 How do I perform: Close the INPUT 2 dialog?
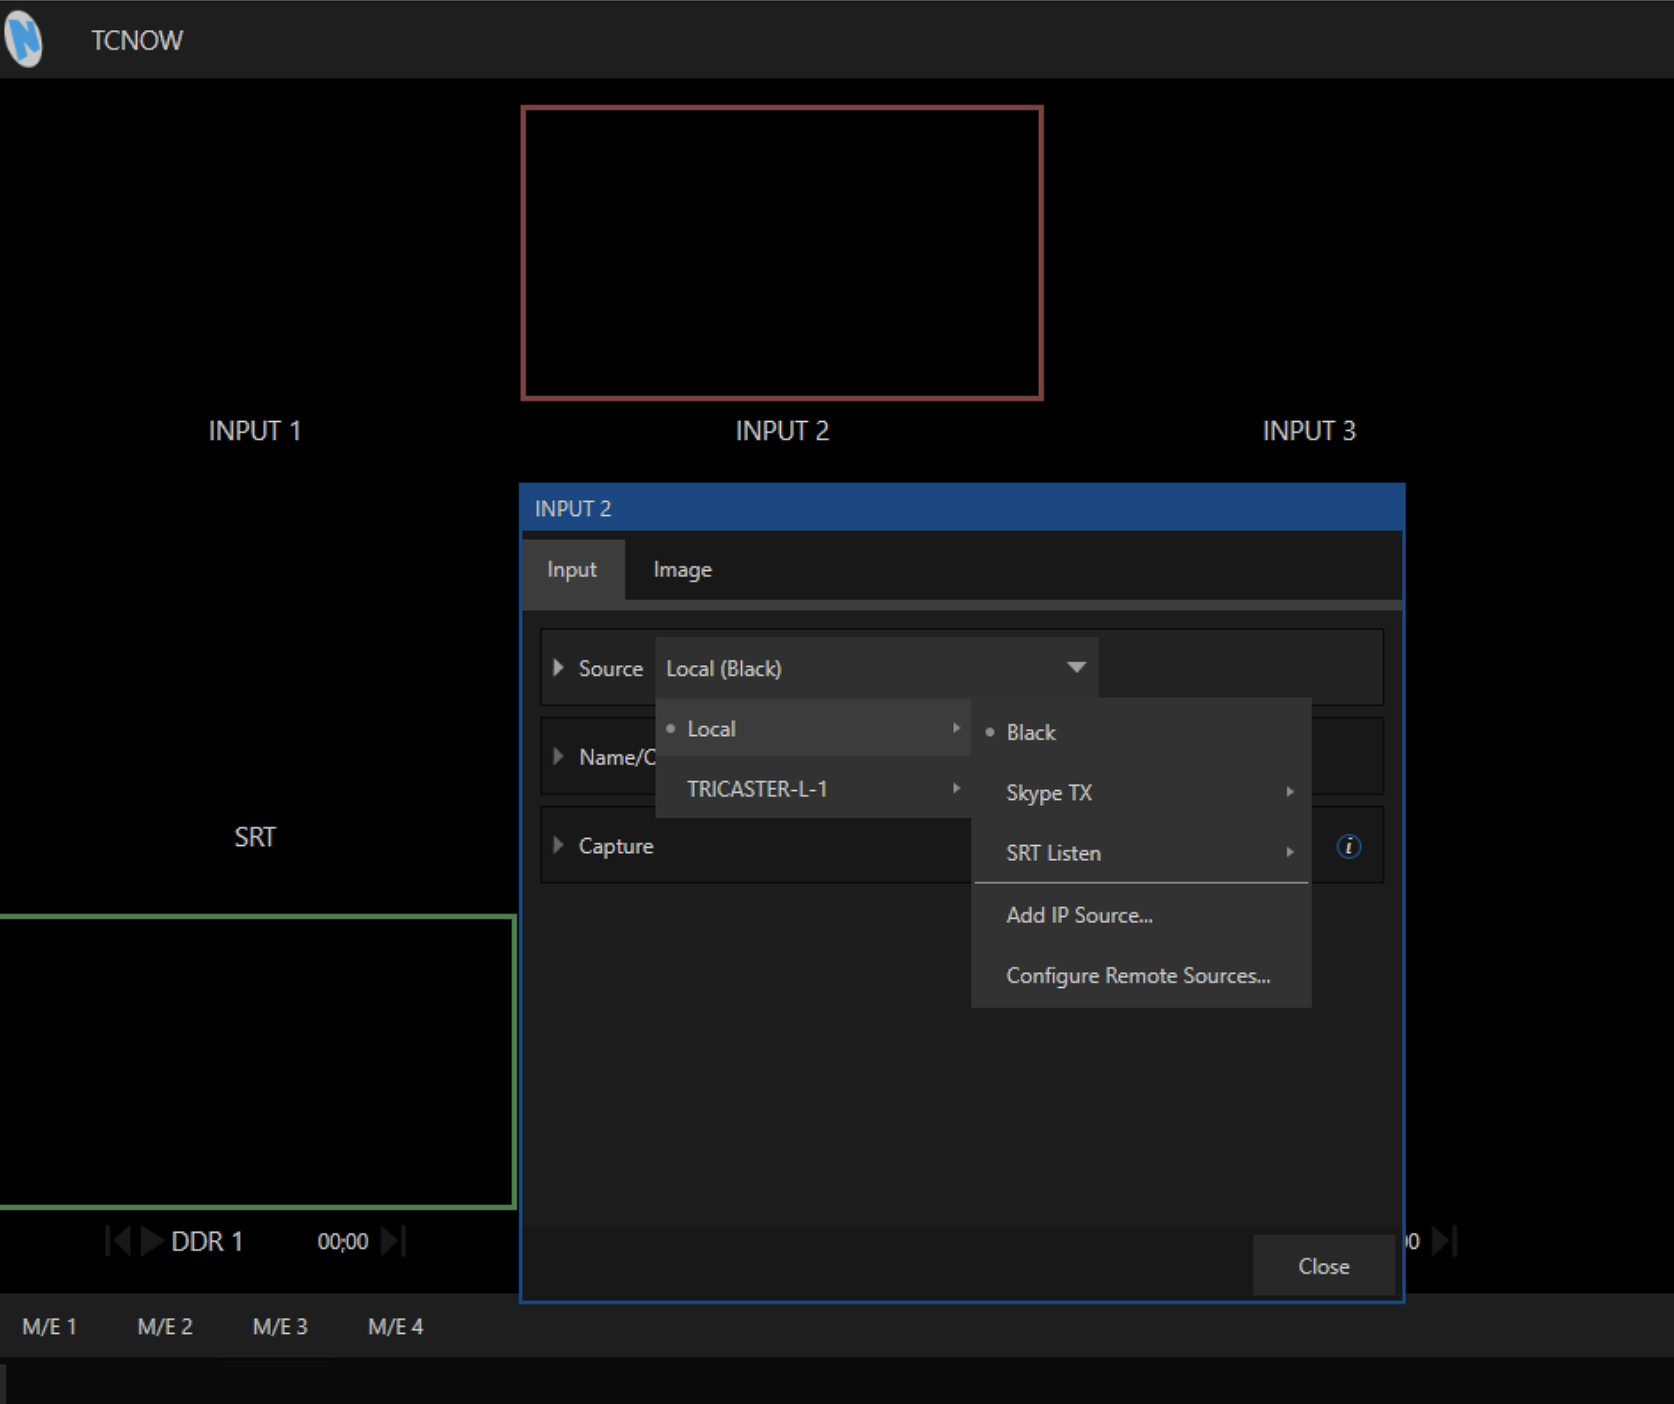pos(1323,1266)
